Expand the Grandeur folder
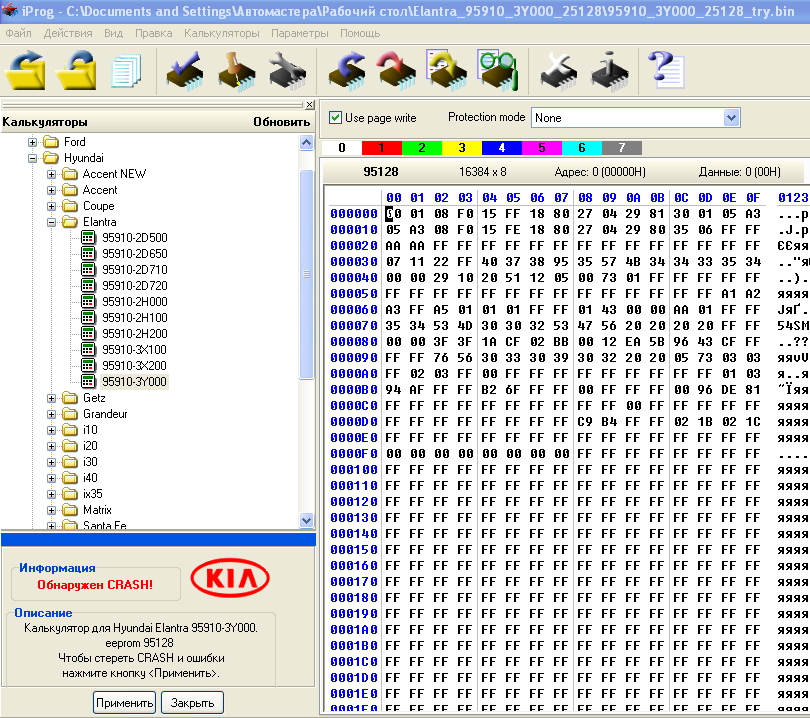 [52, 414]
